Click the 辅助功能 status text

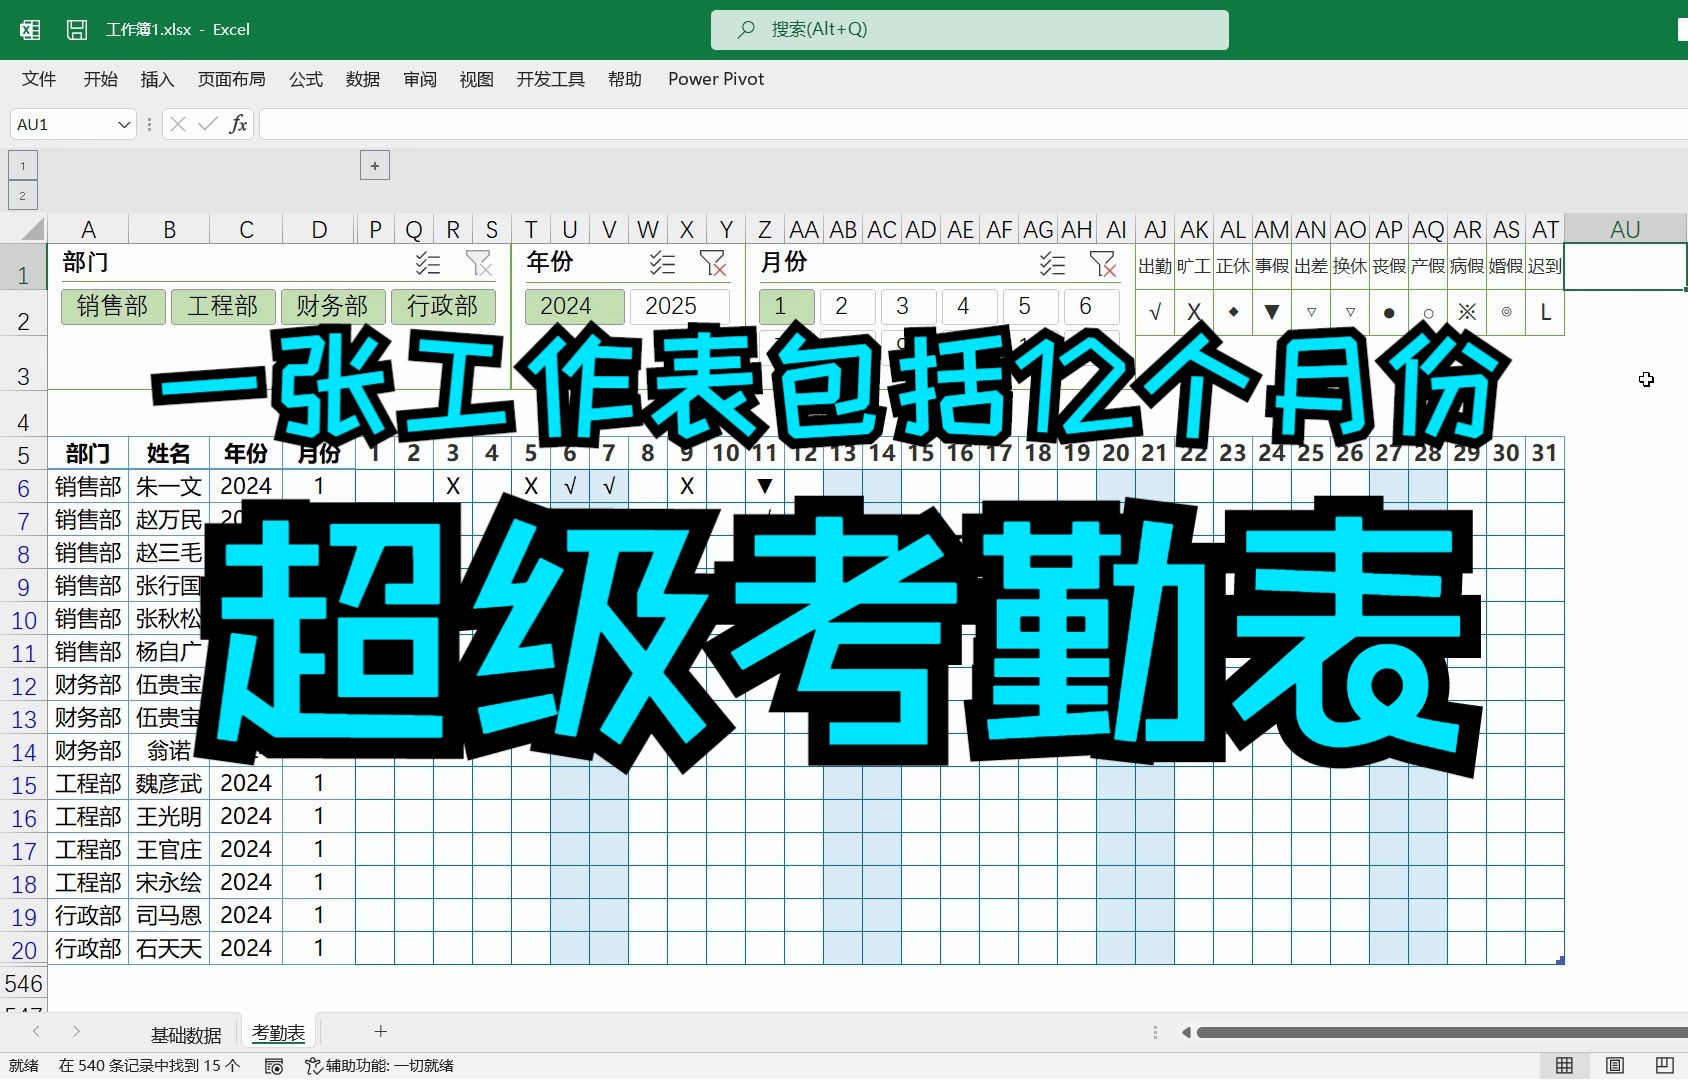[390, 1066]
